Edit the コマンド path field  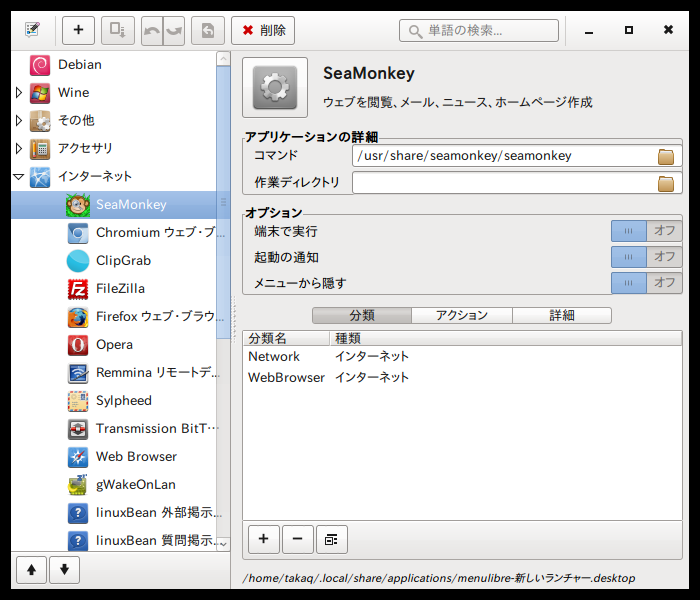517,156
